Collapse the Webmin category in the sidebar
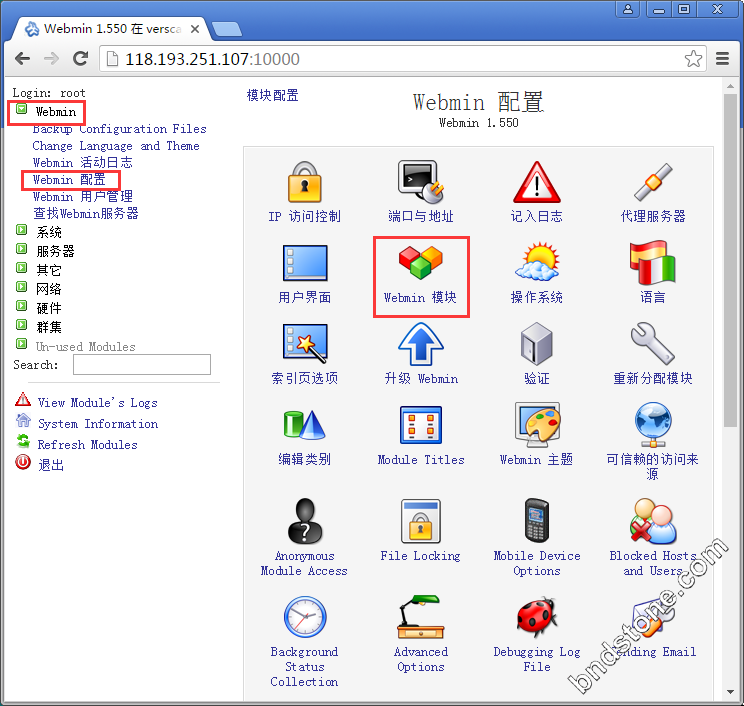The image size is (744, 706). click(21, 110)
